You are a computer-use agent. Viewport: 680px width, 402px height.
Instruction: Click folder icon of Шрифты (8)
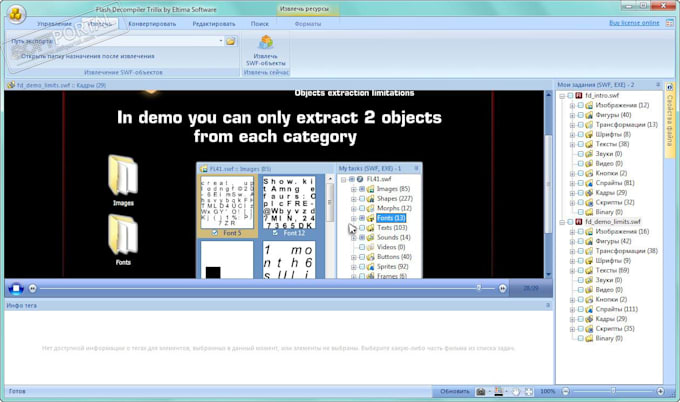pyautogui.click(x=589, y=134)
